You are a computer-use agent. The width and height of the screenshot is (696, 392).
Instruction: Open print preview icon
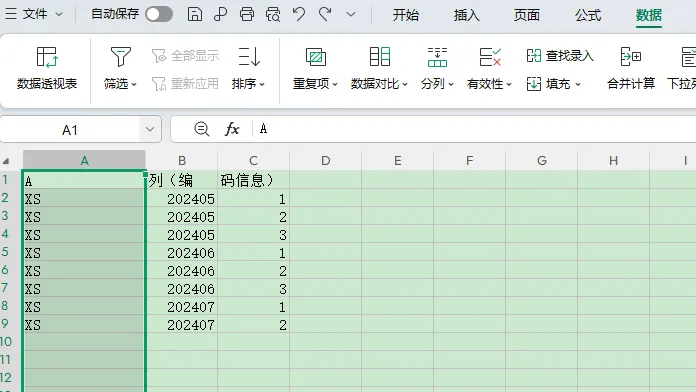273,14
